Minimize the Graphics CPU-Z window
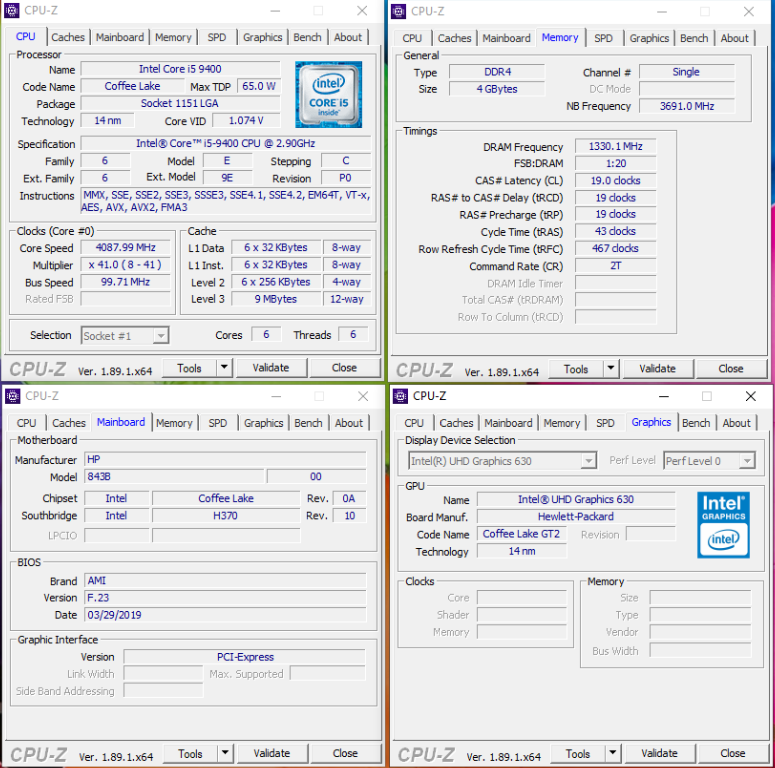The image size is (775, 768). click(664, 396)
